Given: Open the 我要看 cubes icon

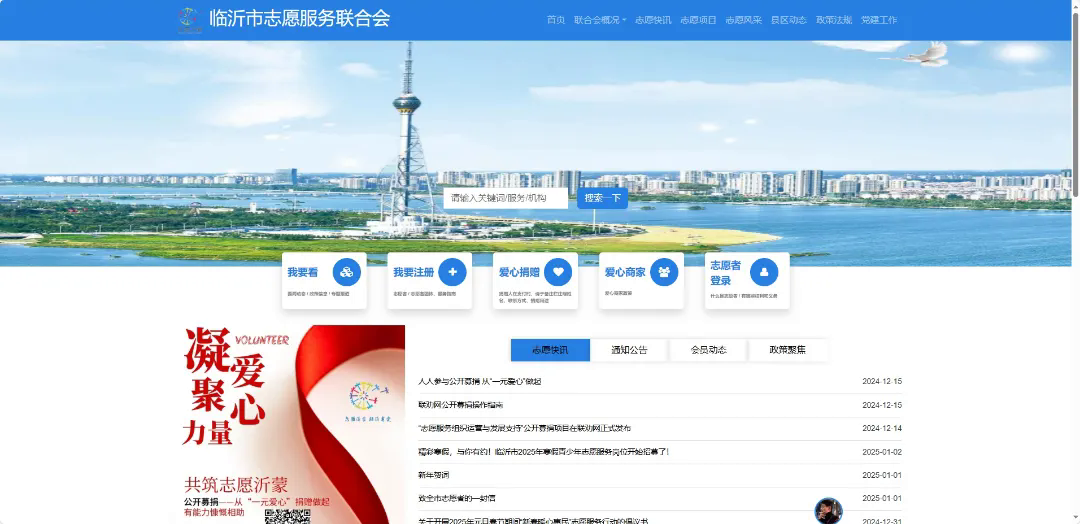Looking at the screenshot, I should click(x=346, y=272).
